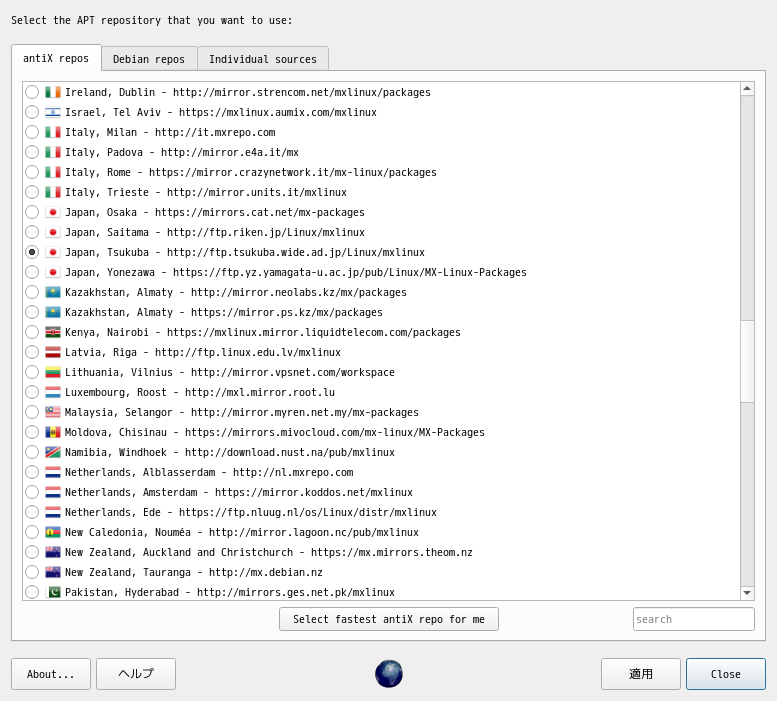Pick the Netherlands, Amsterdam radio button

pos(32,492)
